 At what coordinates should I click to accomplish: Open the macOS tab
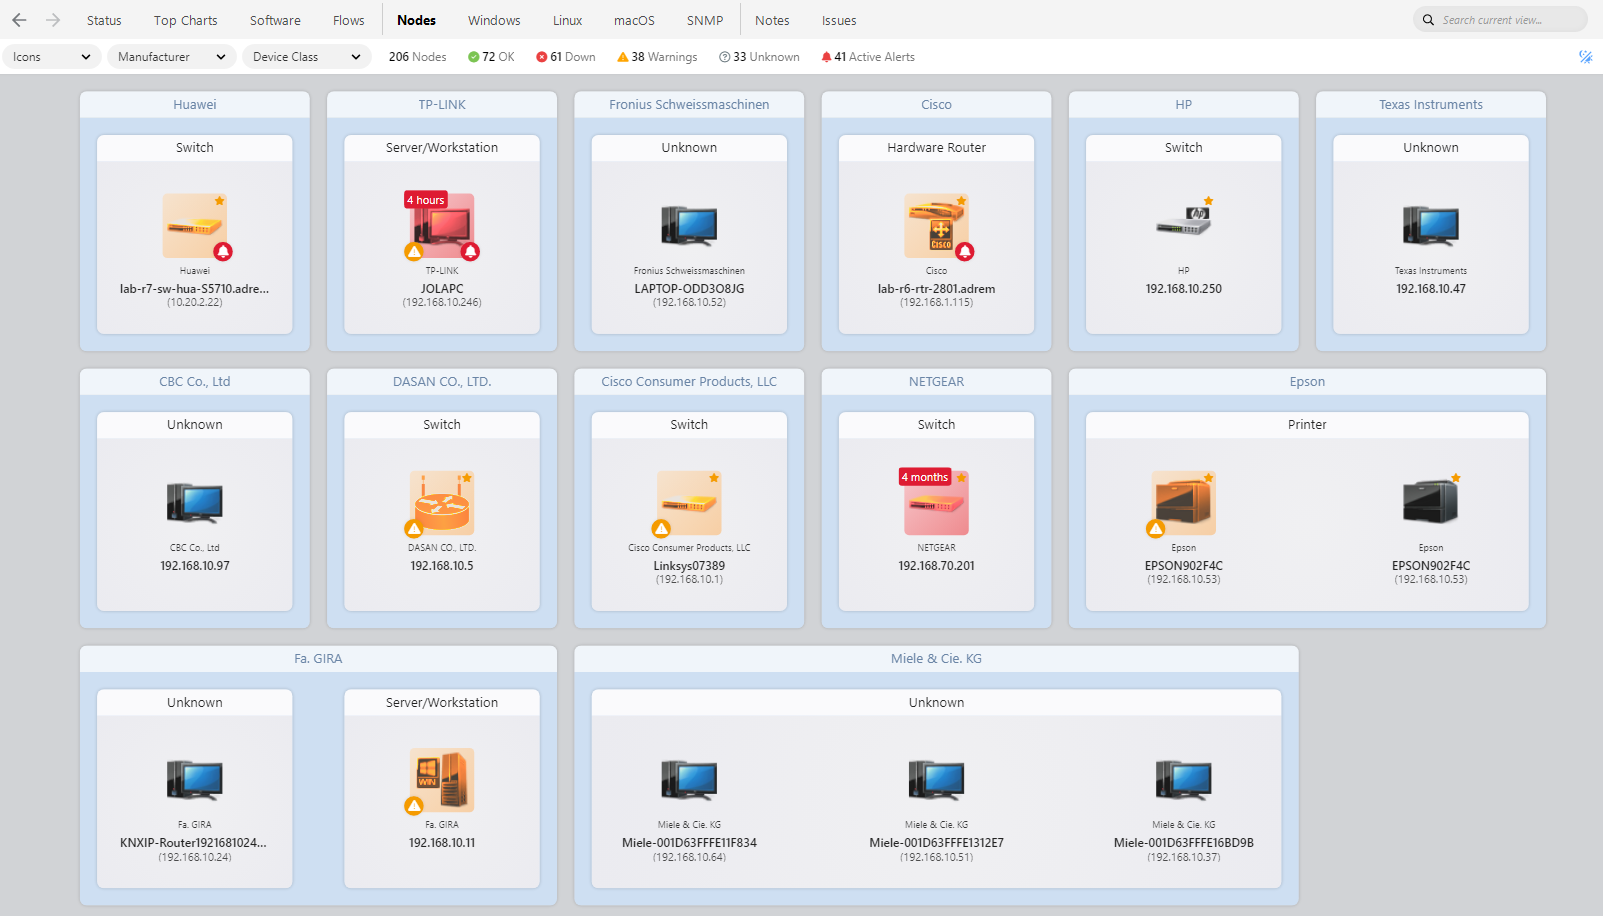[x=634, y=20]
